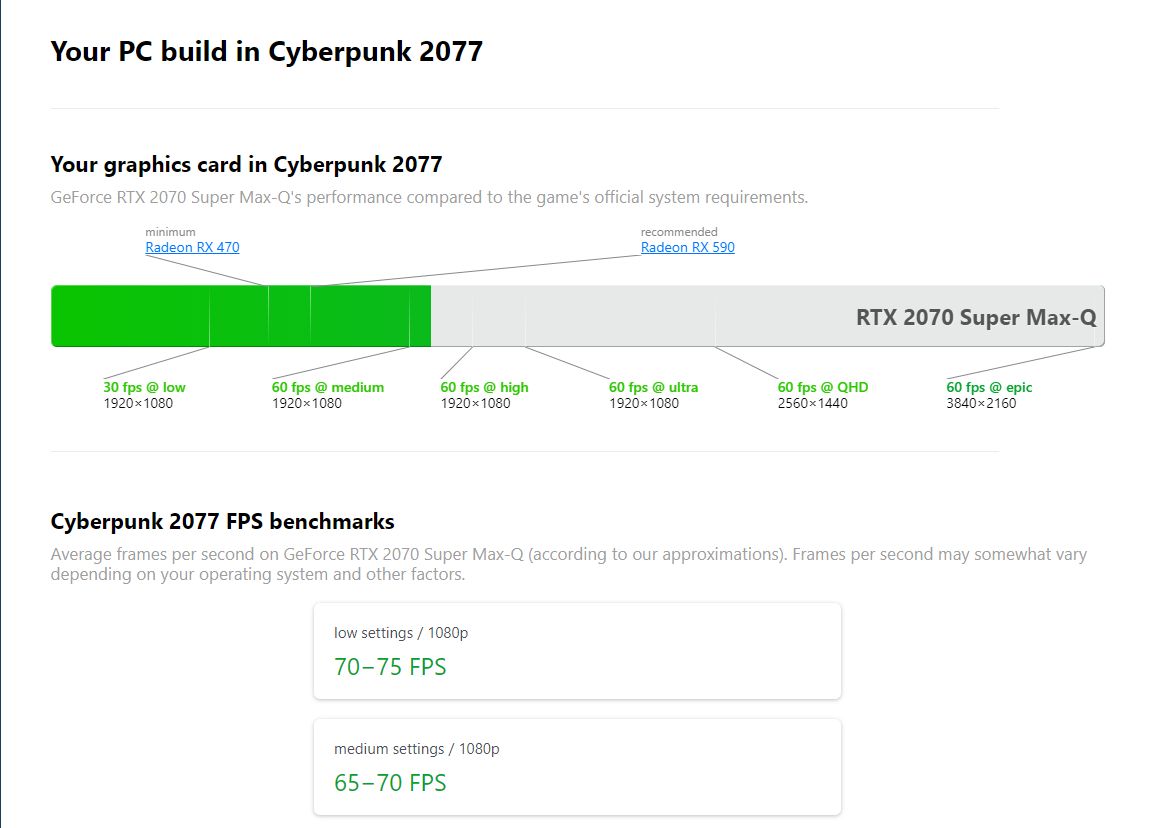Image resolution: width=1155 pixels, height=828 pixels.
Task: Select the '60 fps @ medium' marker label
Action: (x=328, y=387)
